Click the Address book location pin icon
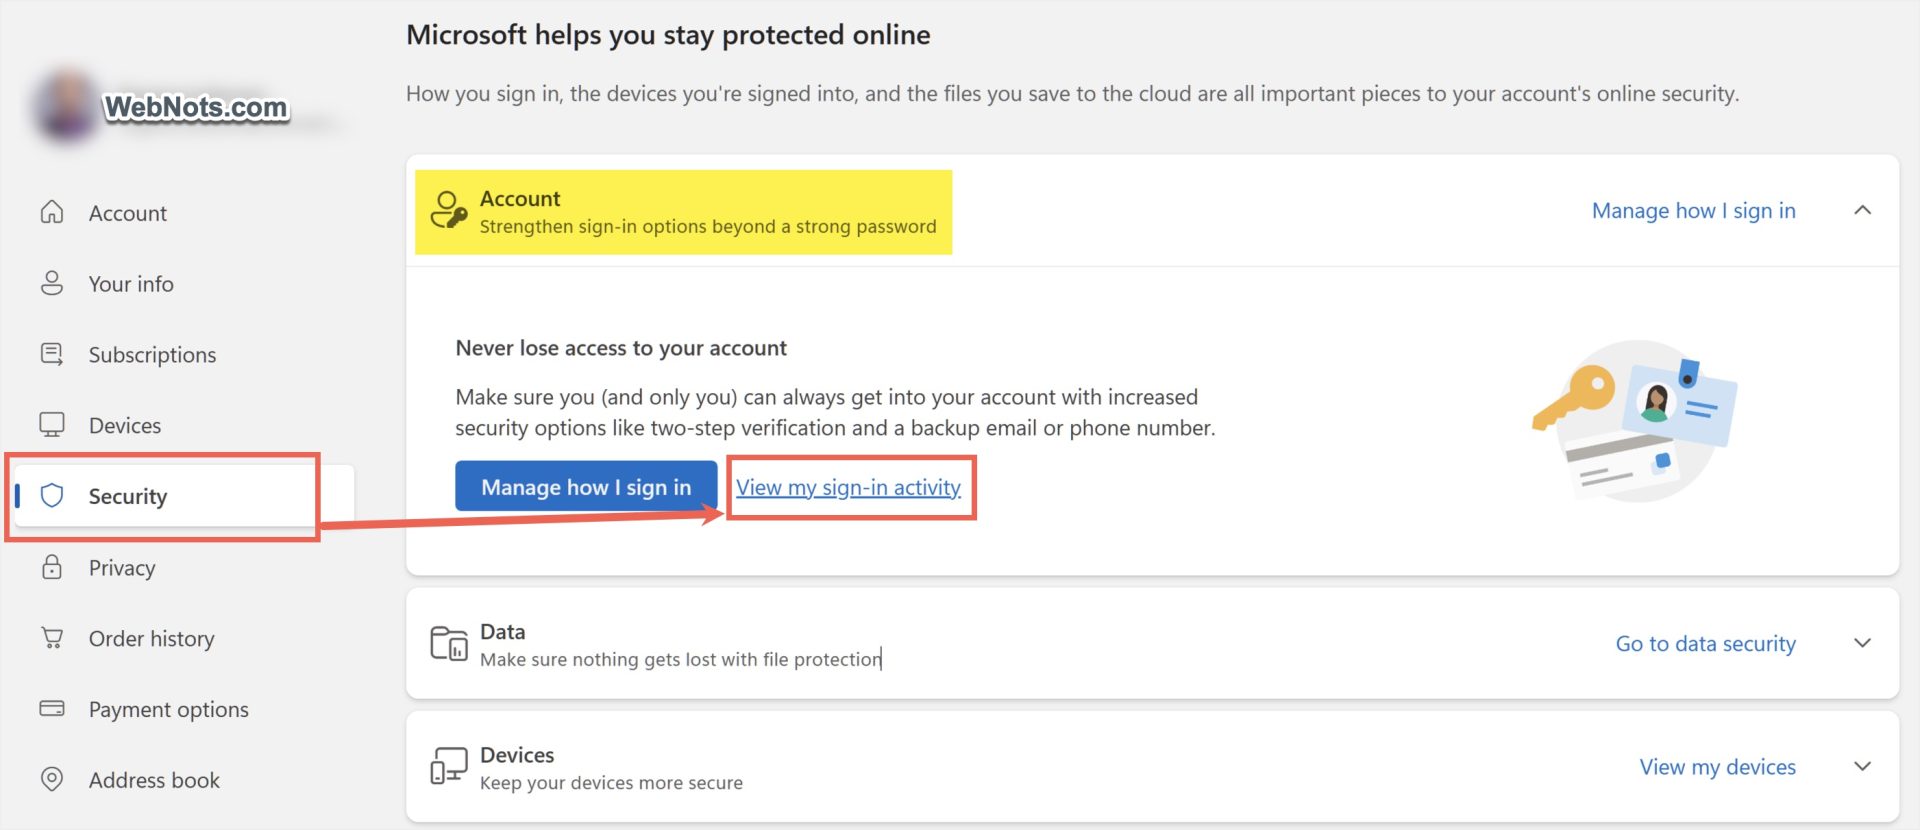The height and width of the screenshot is (830, 1920). pos(52,779)
